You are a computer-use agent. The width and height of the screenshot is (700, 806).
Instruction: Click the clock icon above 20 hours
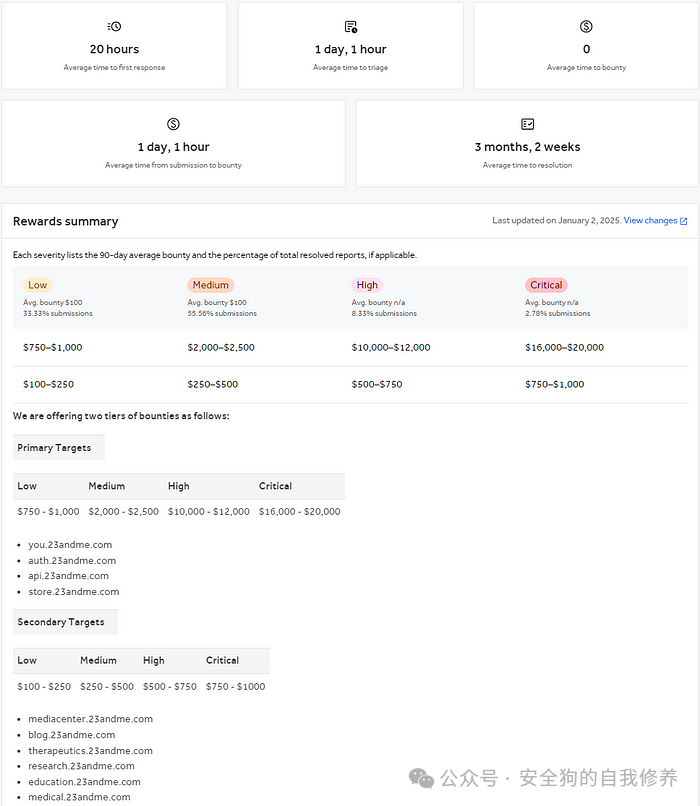114,26
